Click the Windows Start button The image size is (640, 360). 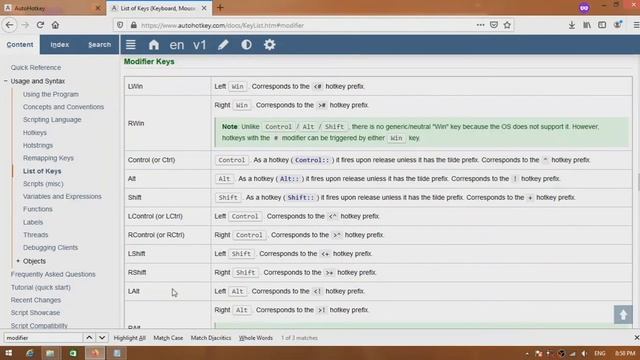coord(8,353)
